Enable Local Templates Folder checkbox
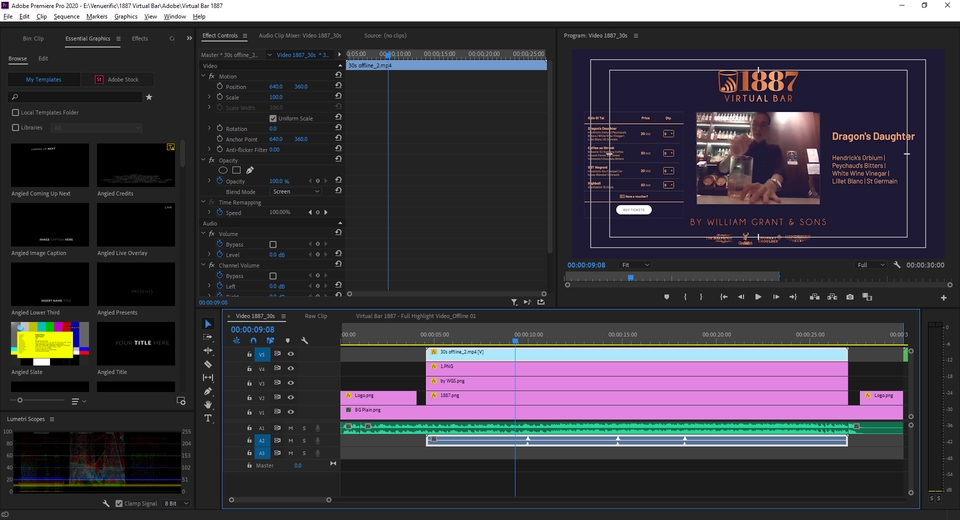960x520 pixels. (15, 112)
